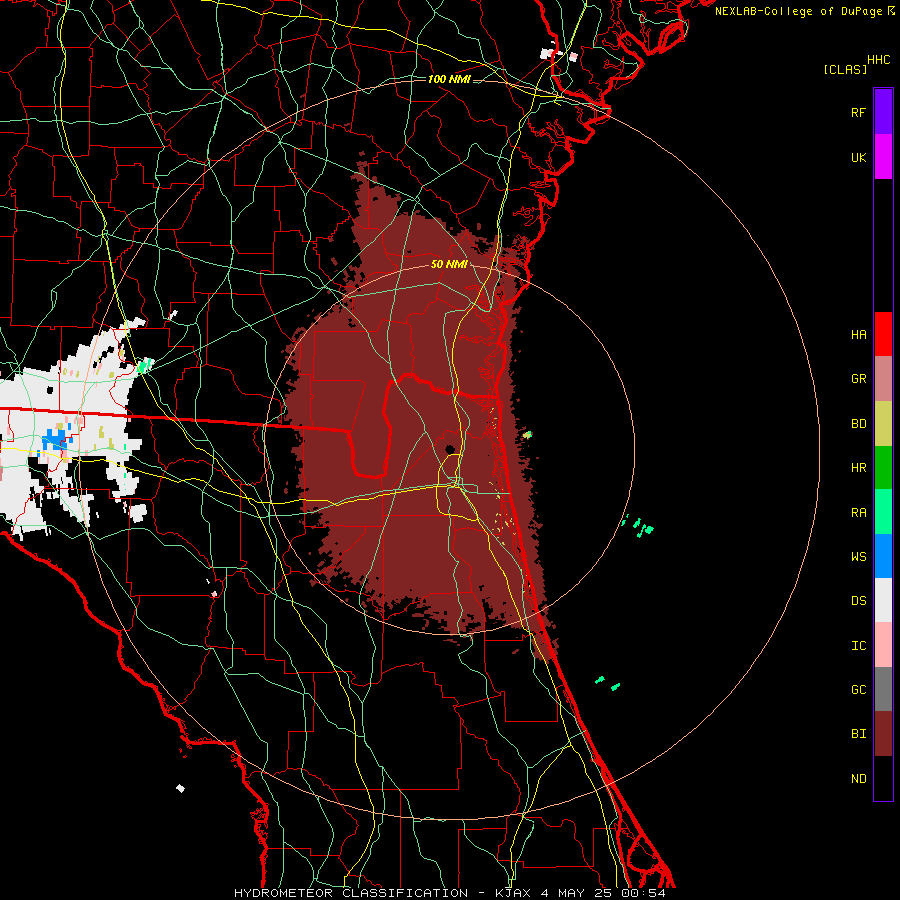The image size is (900, 900).
Task: Click the IC legend label
Action: click(858, 645)
